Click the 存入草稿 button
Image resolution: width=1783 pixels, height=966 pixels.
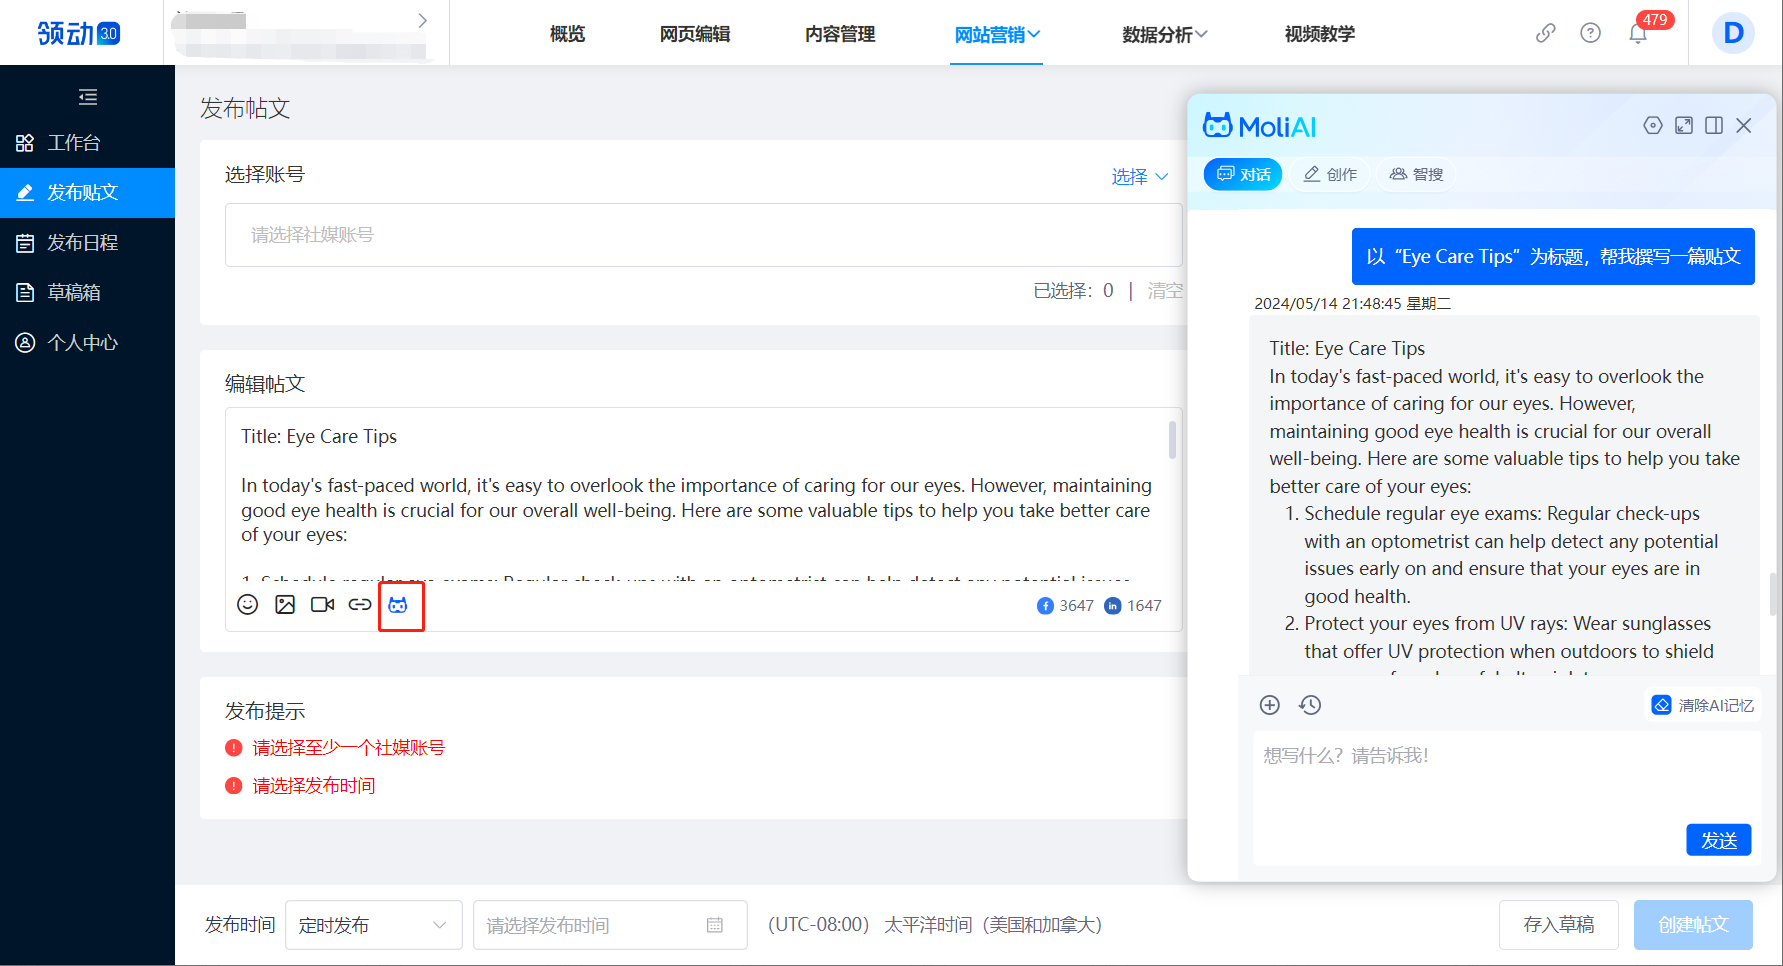click(x=1558, y=925)
